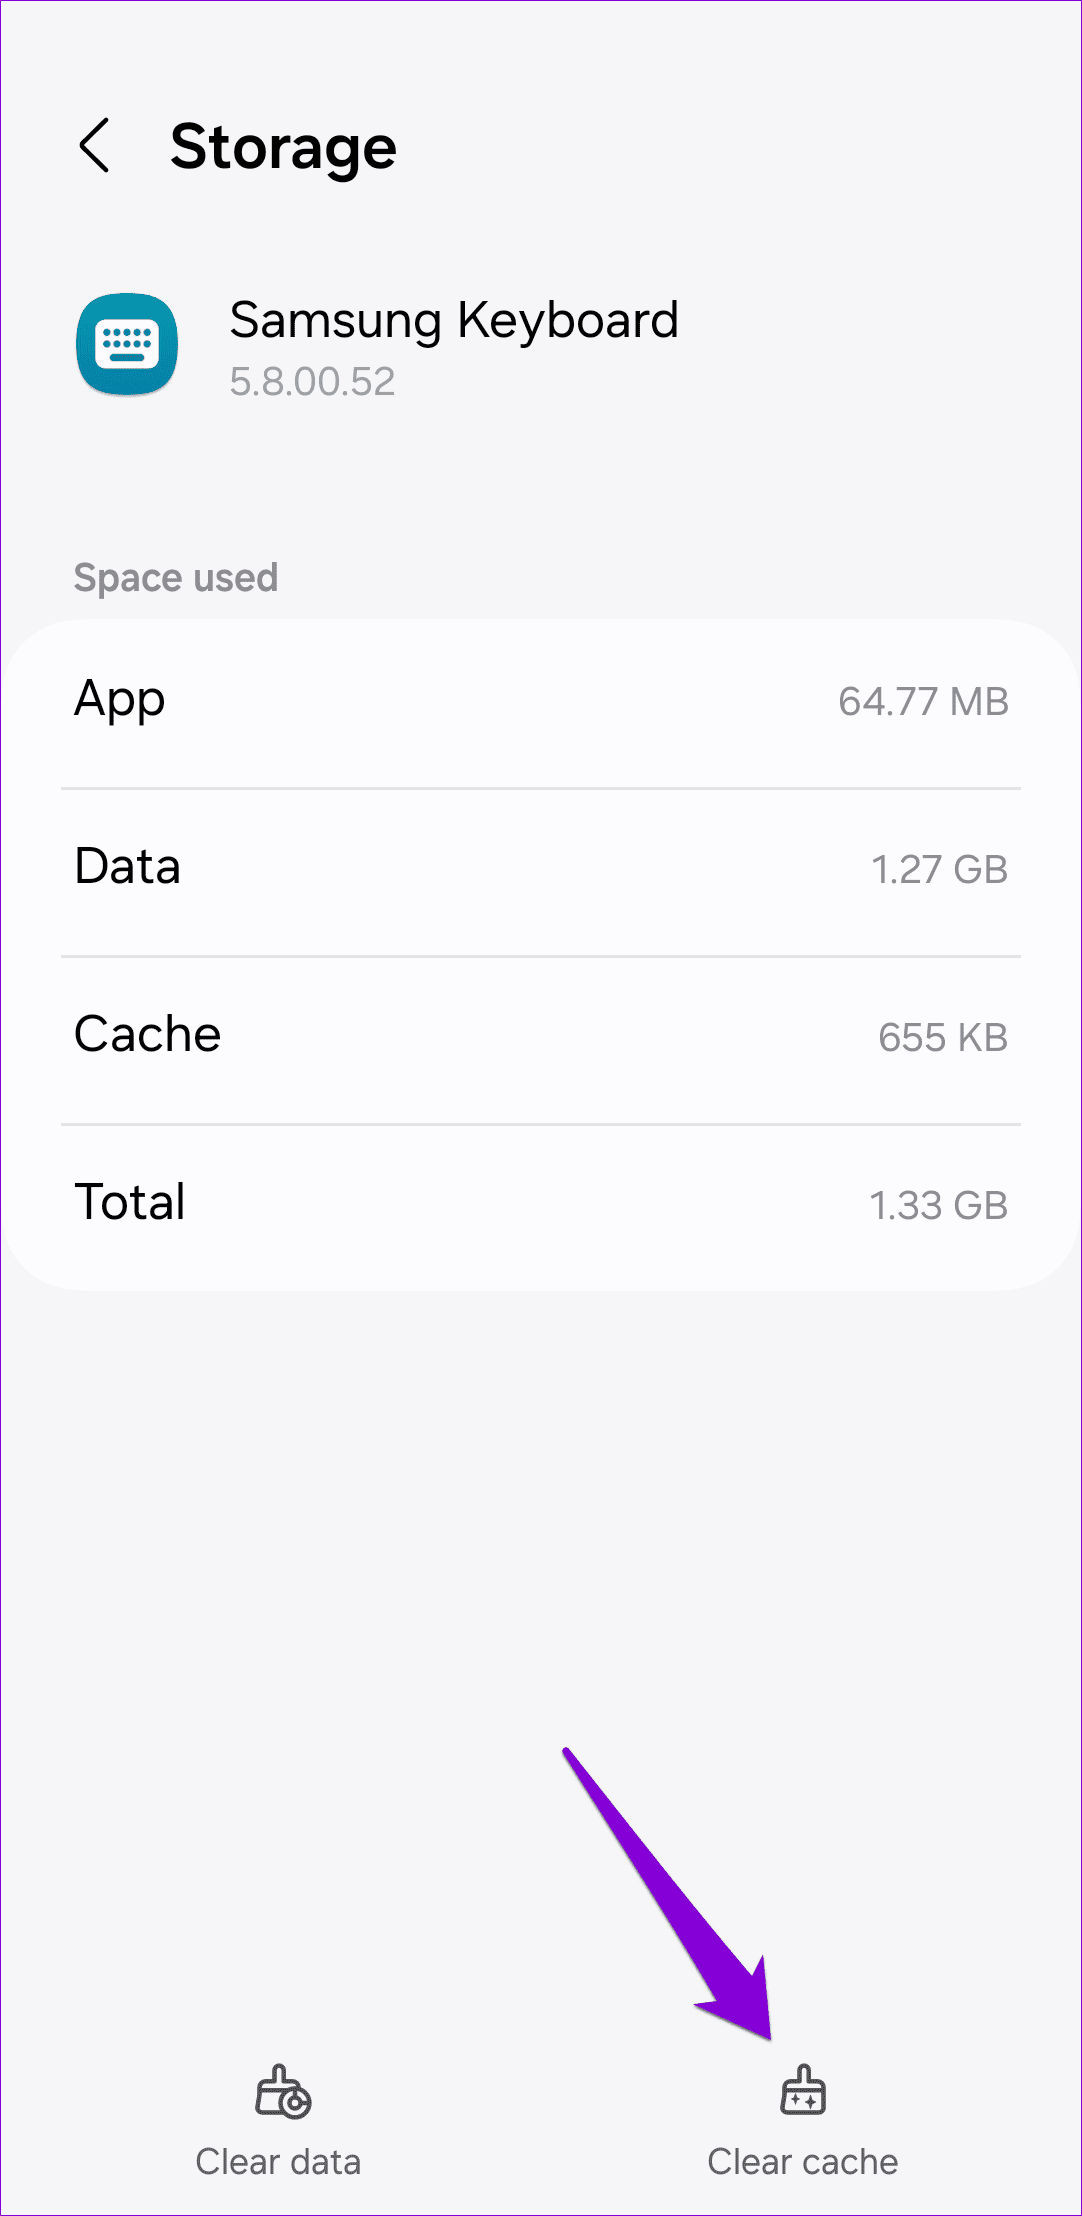Tap the 1.27 GB data value
Screen dimensions: 1082x2216
tap(939, 870)
